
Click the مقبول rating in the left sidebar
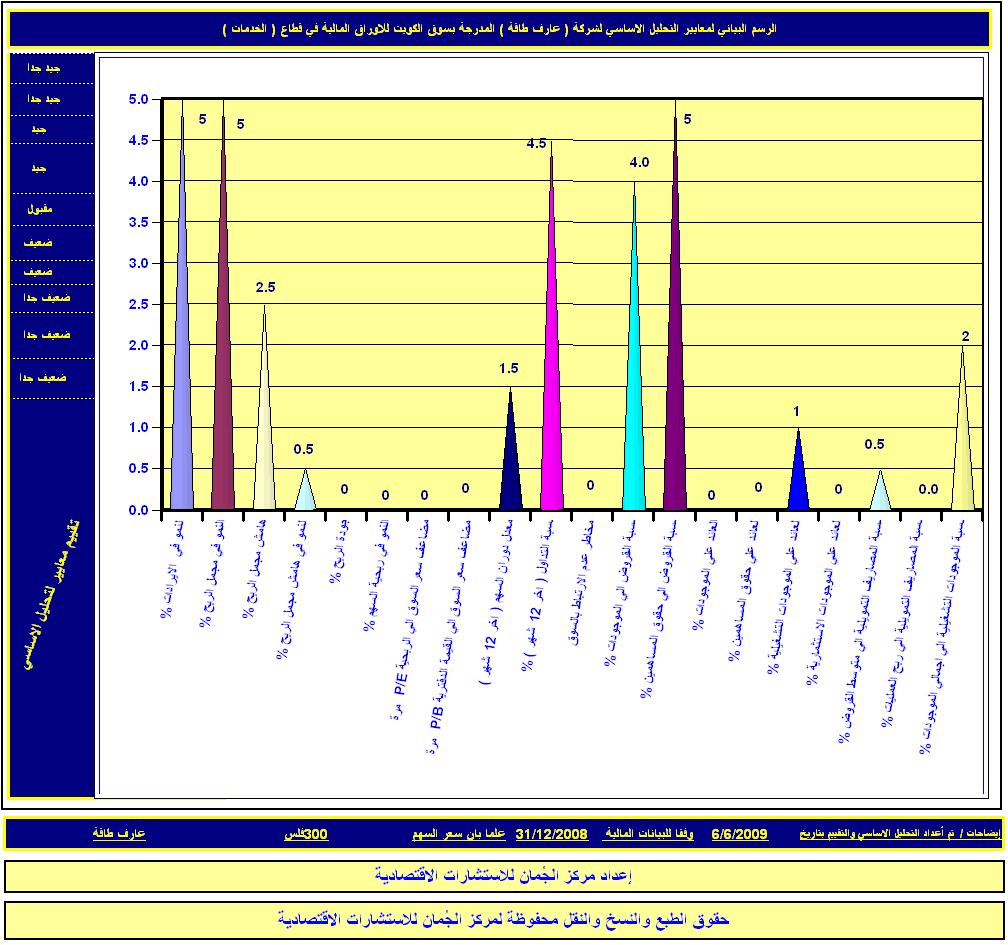(x=40, y=209)
